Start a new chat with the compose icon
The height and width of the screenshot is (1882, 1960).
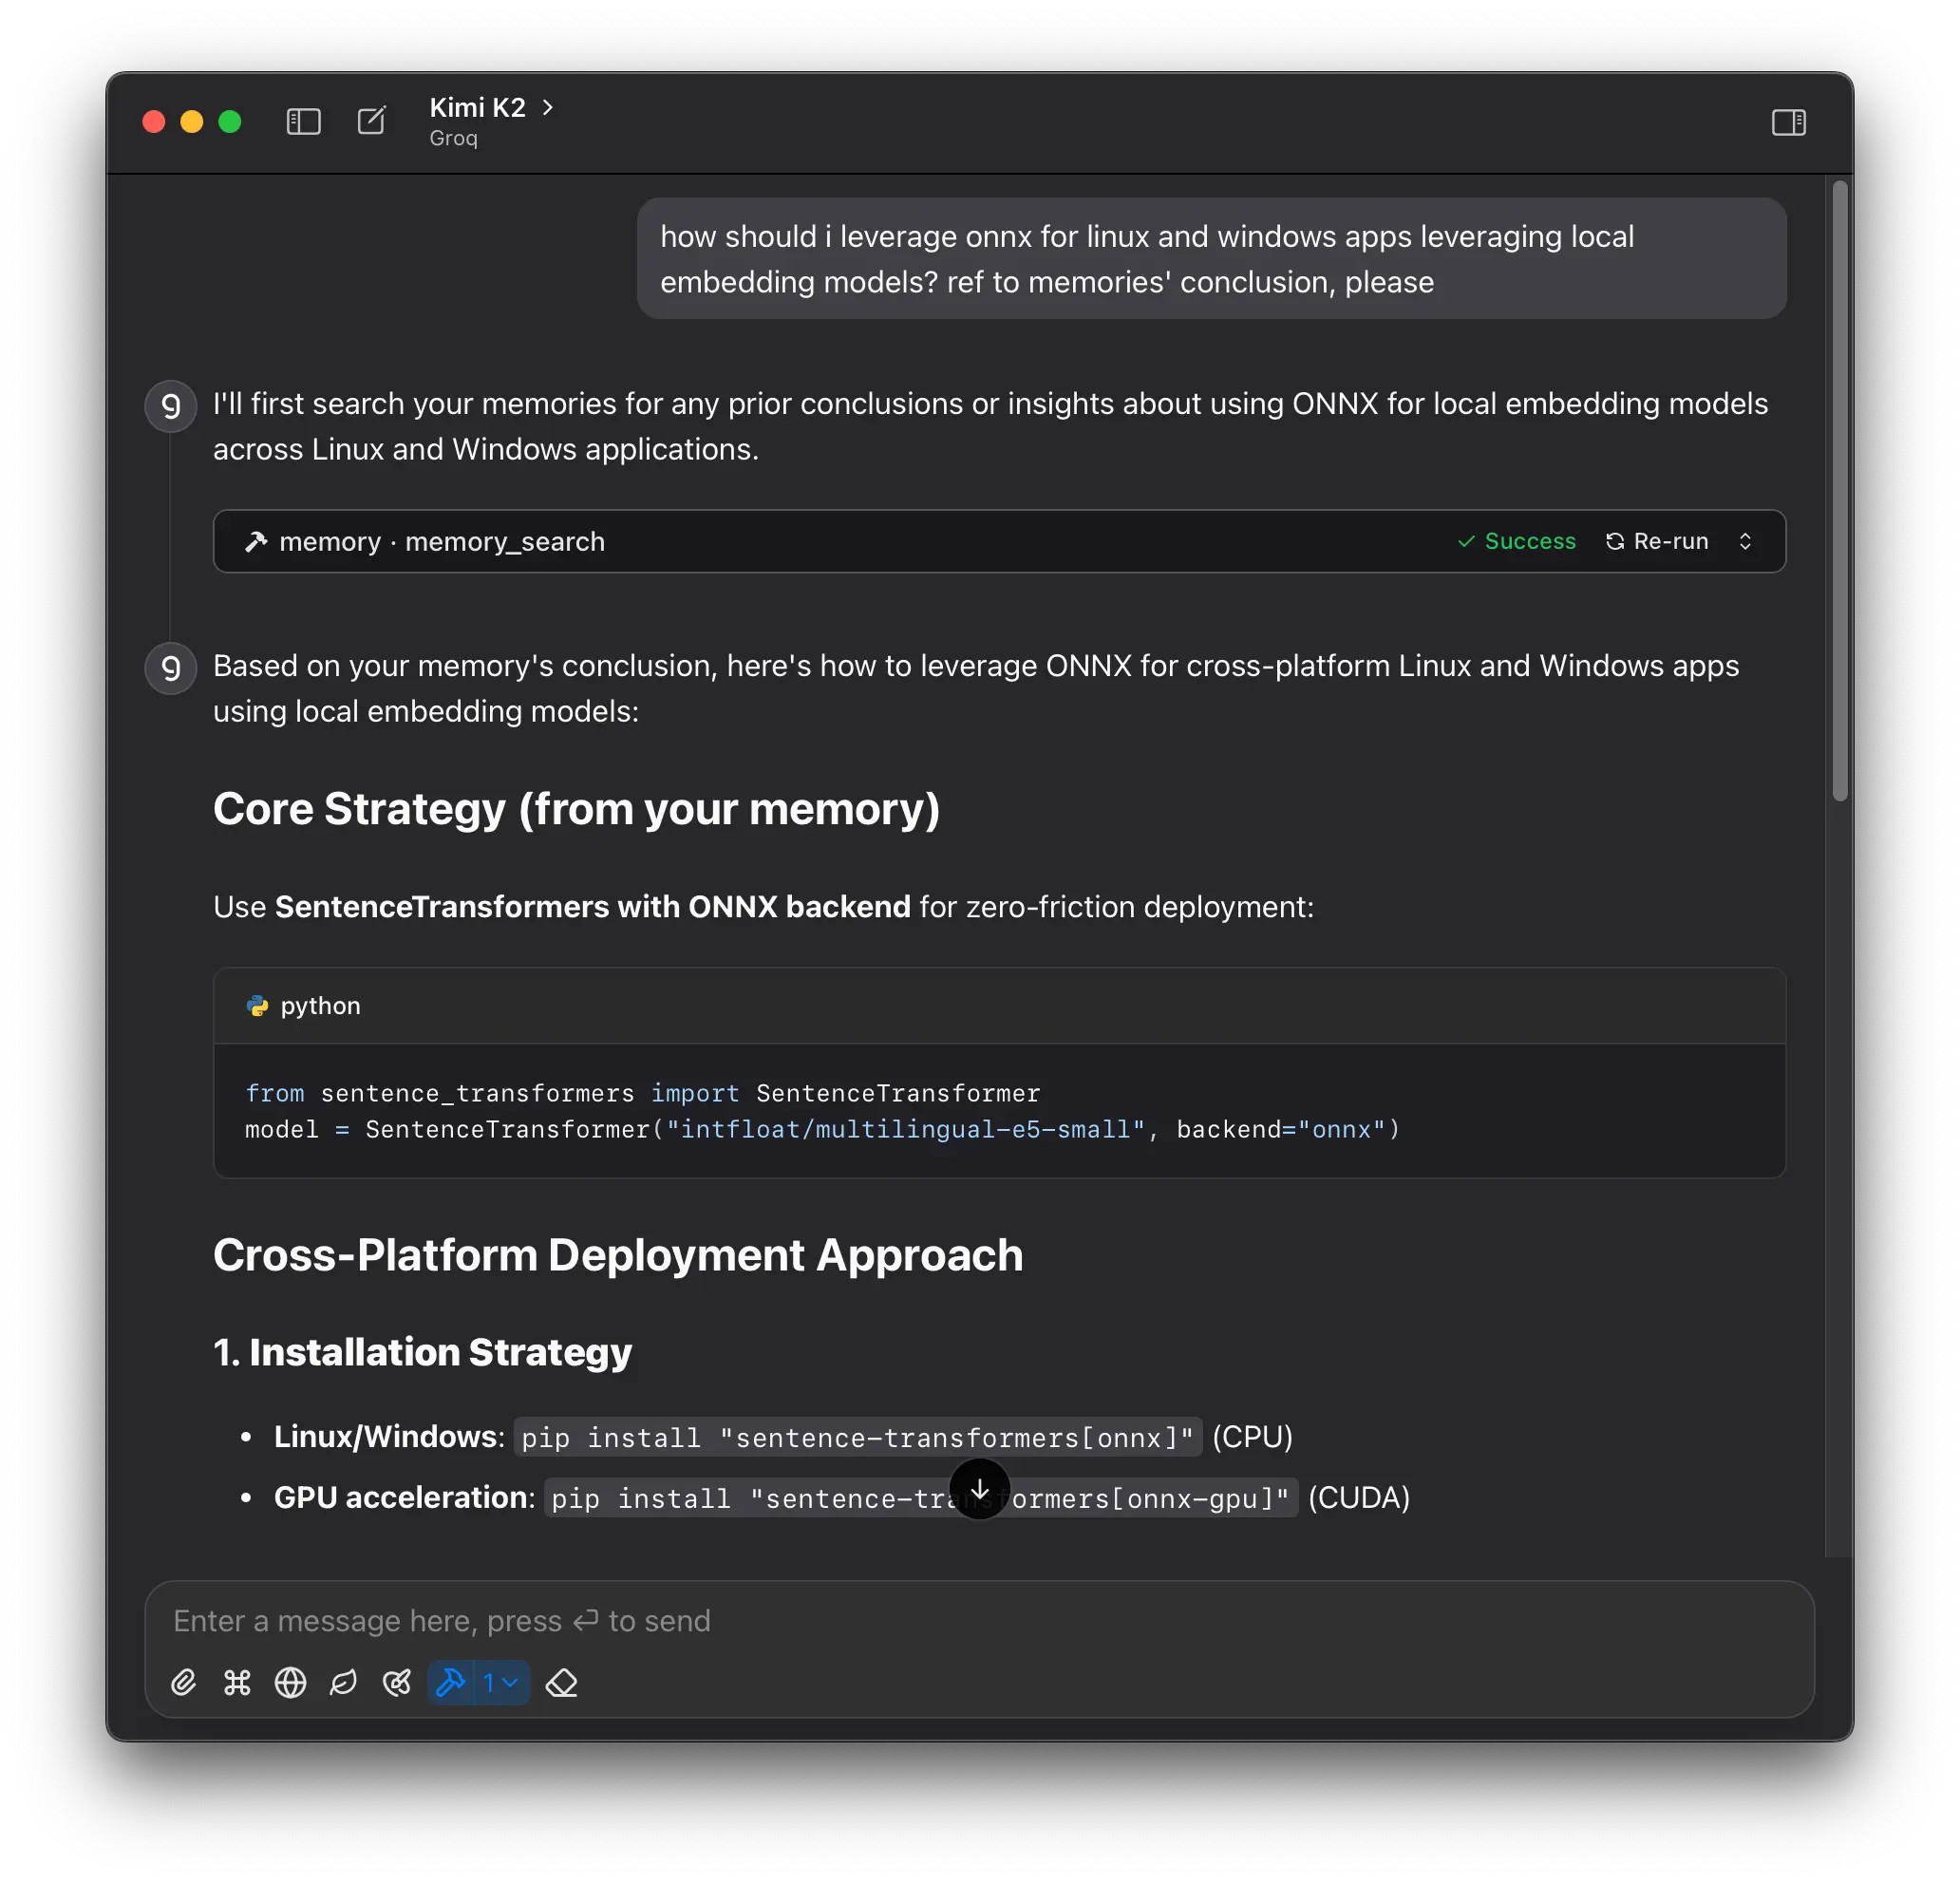(x=371, y=121)
